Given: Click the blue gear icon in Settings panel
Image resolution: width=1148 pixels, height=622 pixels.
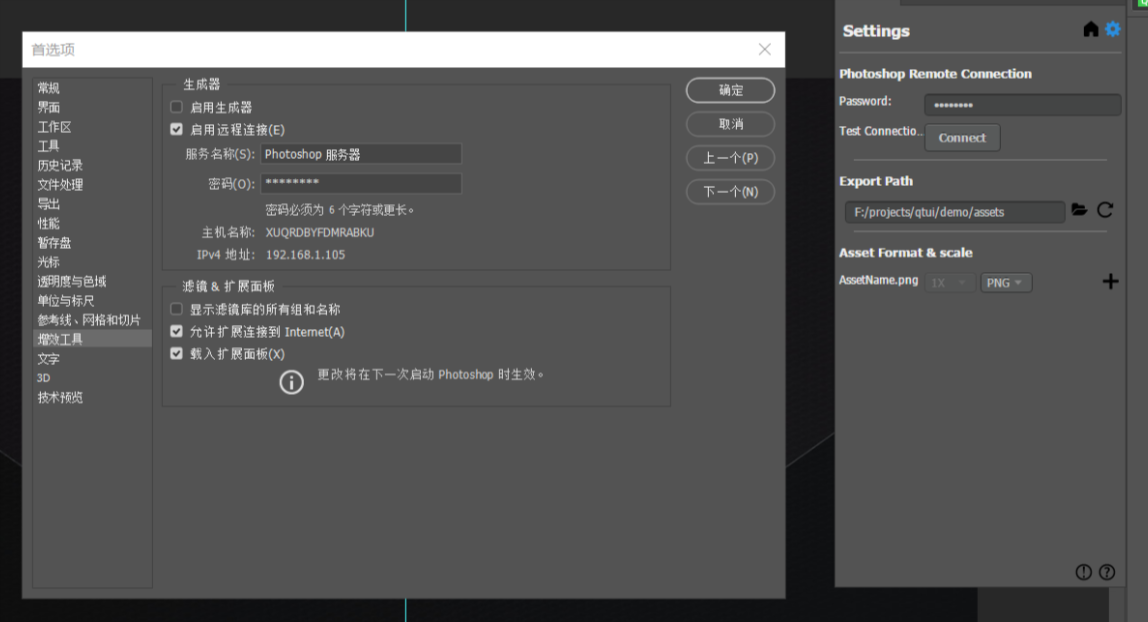Looking at the screenshot, I should (1113, 29).
